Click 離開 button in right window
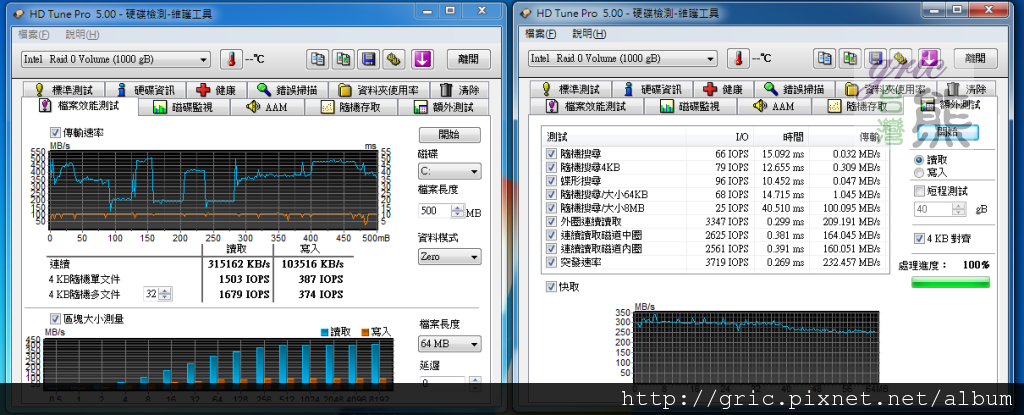This screenshot has height=415, width=1024. (x=976, y=59)
